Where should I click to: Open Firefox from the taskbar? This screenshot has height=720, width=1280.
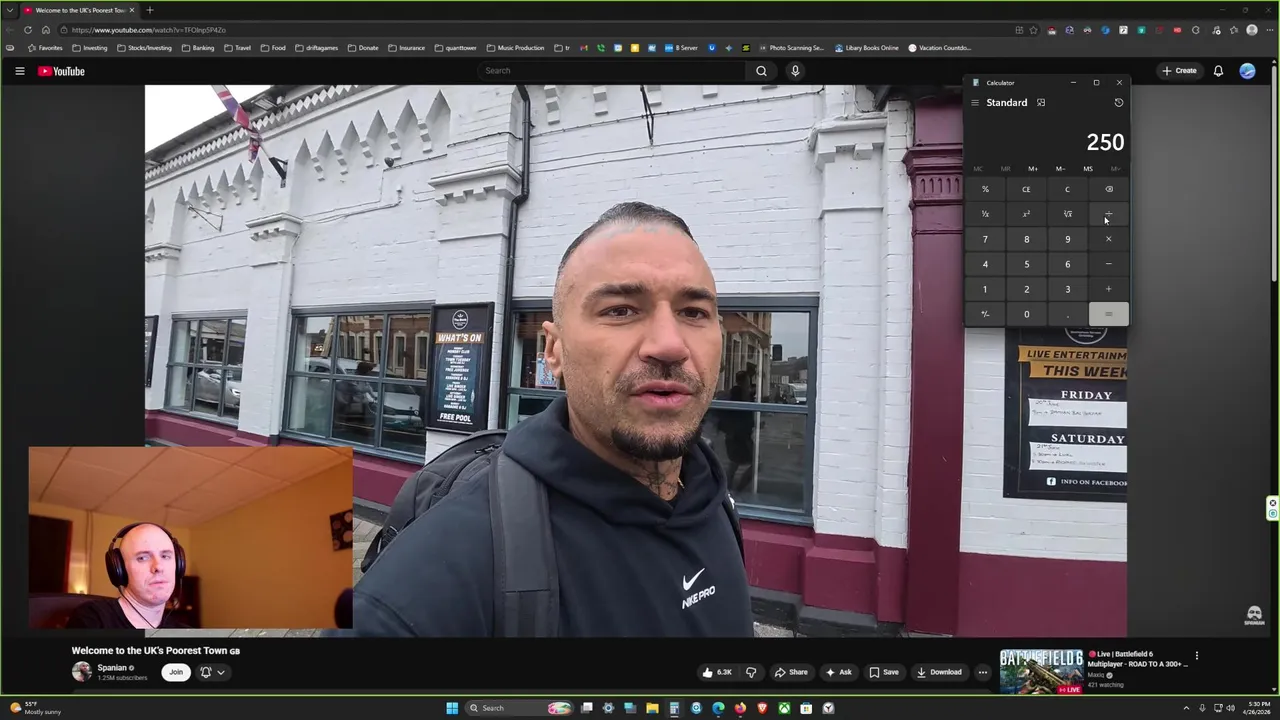click(740, 708)
